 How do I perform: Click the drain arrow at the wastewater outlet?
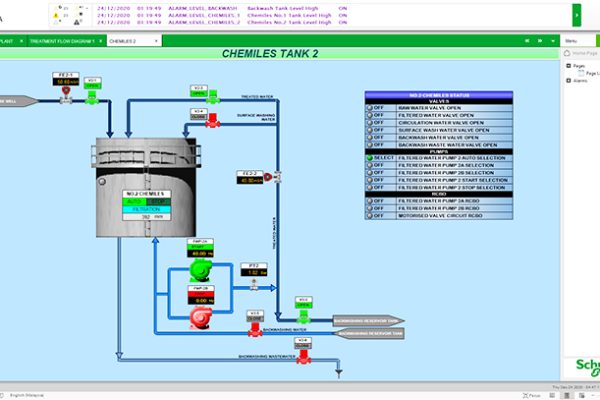[x=339, y=372]
